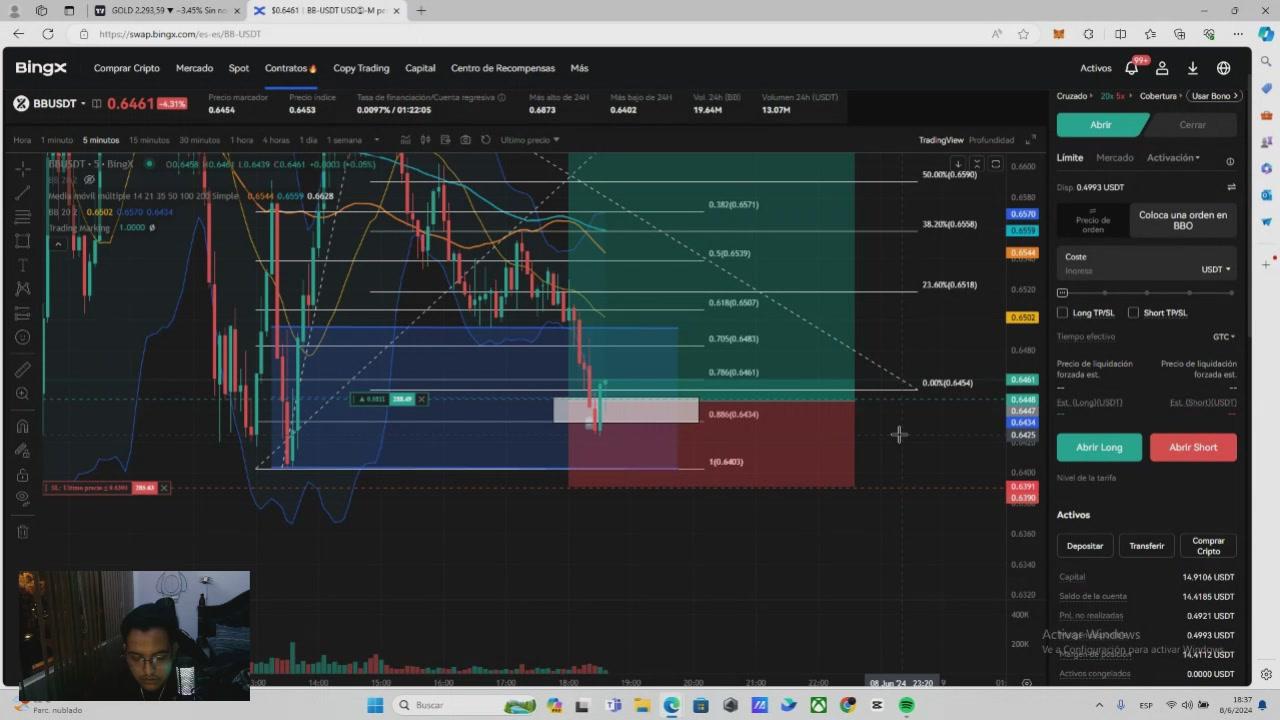Open the user account profile icon
The image size is (1280, 720).
(x=1162, y=68)
